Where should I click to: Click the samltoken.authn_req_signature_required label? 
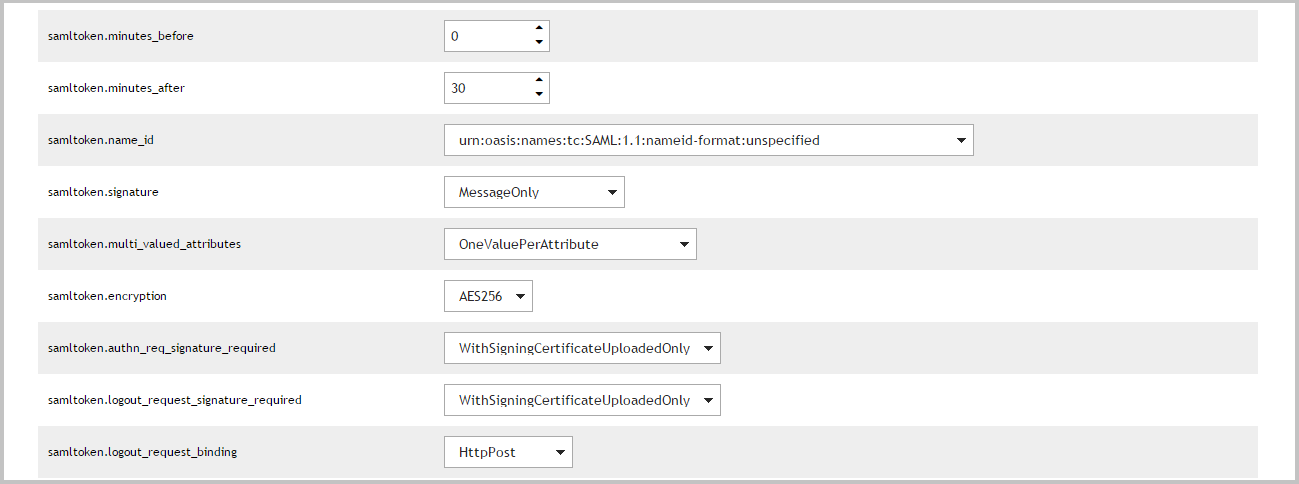(162, 348)
